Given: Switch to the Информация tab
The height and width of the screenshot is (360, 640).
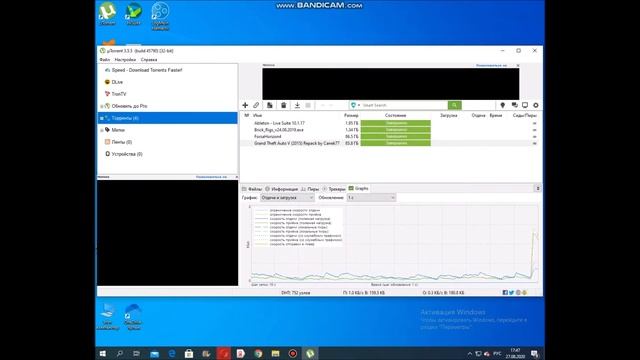Looking at the screenshot, I should click(x=282, y=189).
